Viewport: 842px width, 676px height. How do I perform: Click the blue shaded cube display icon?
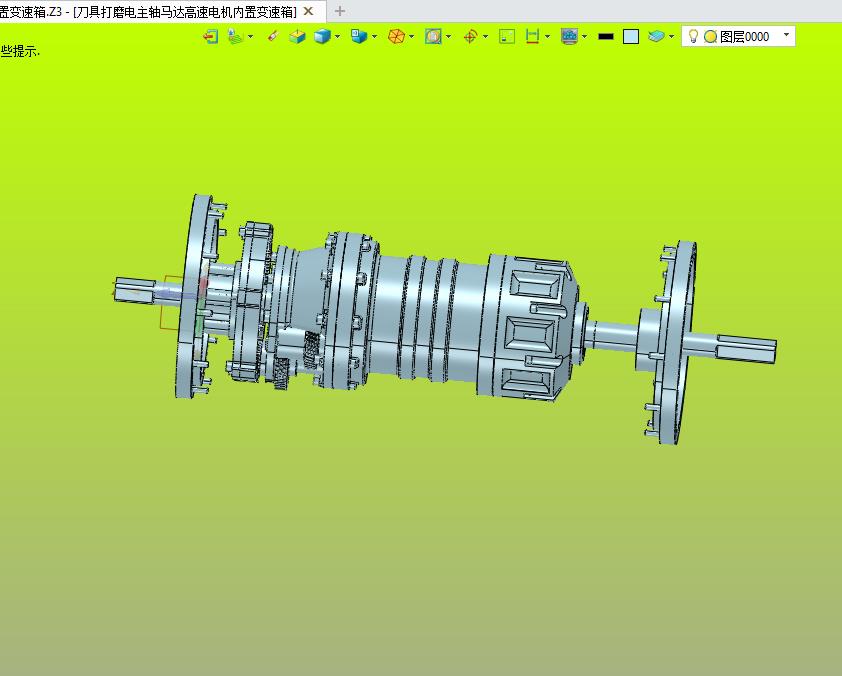point(322,37)
